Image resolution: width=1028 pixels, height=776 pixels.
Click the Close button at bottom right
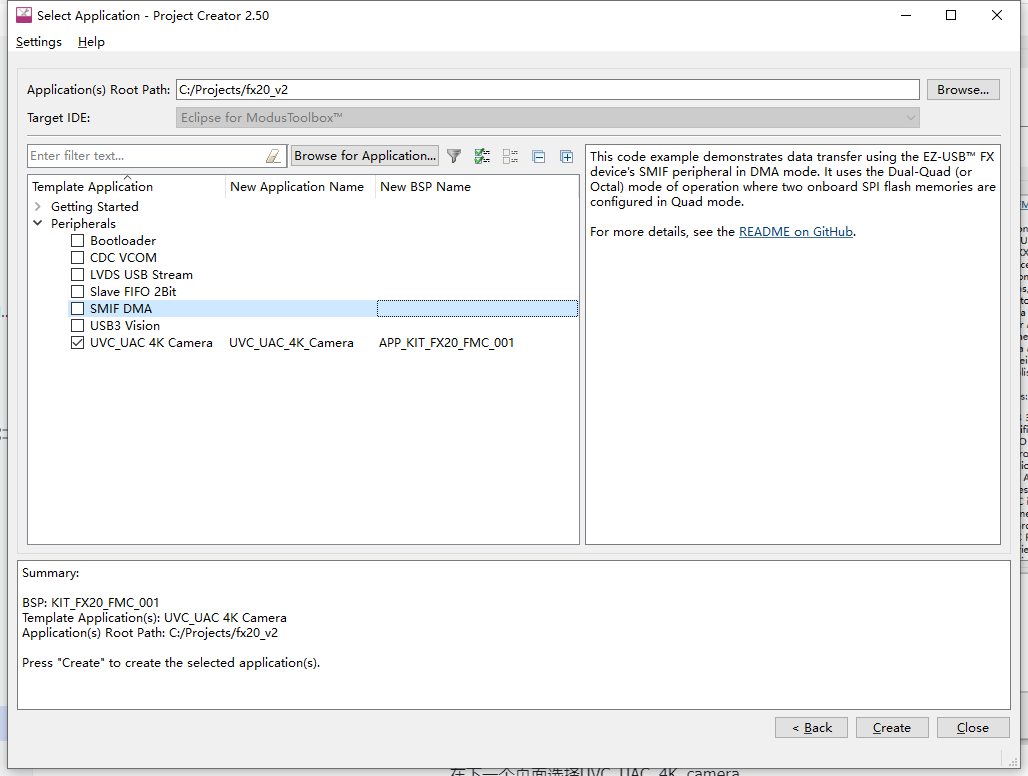(x=972, y=728)
